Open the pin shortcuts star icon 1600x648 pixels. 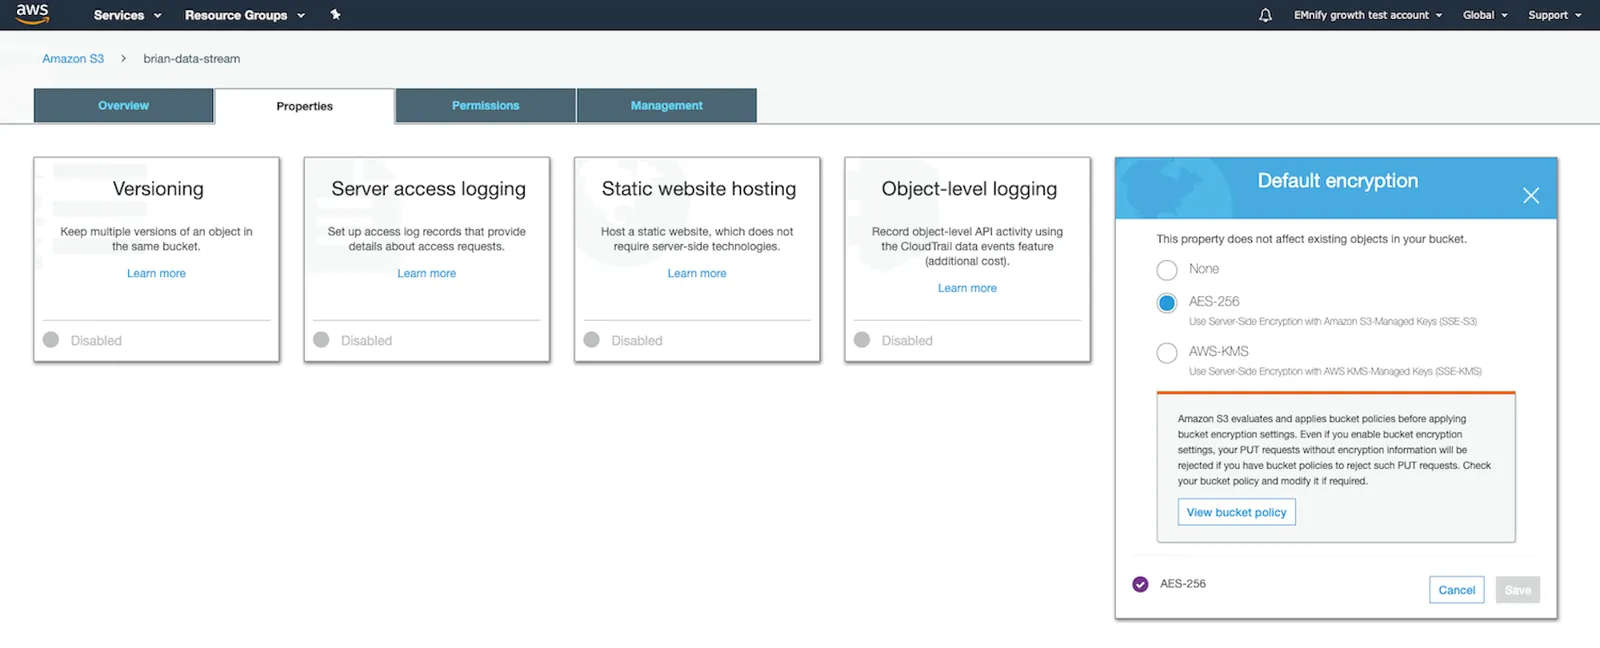click(x=335, y=15)
